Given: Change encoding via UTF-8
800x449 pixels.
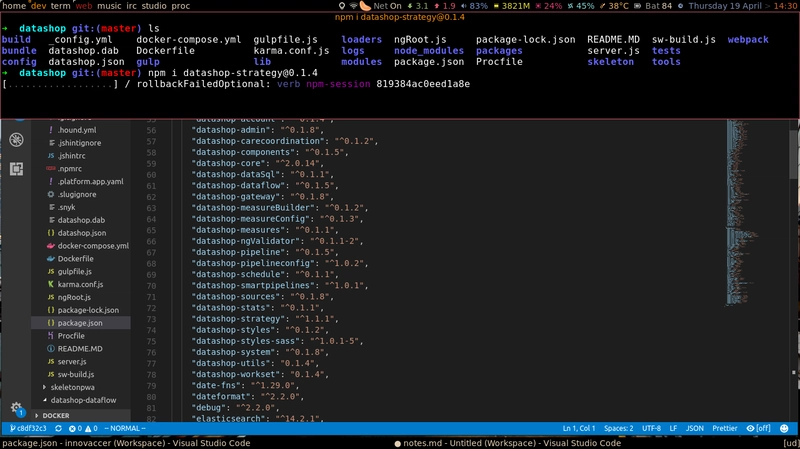Looking at the screenshot, I should pos(651,429).
